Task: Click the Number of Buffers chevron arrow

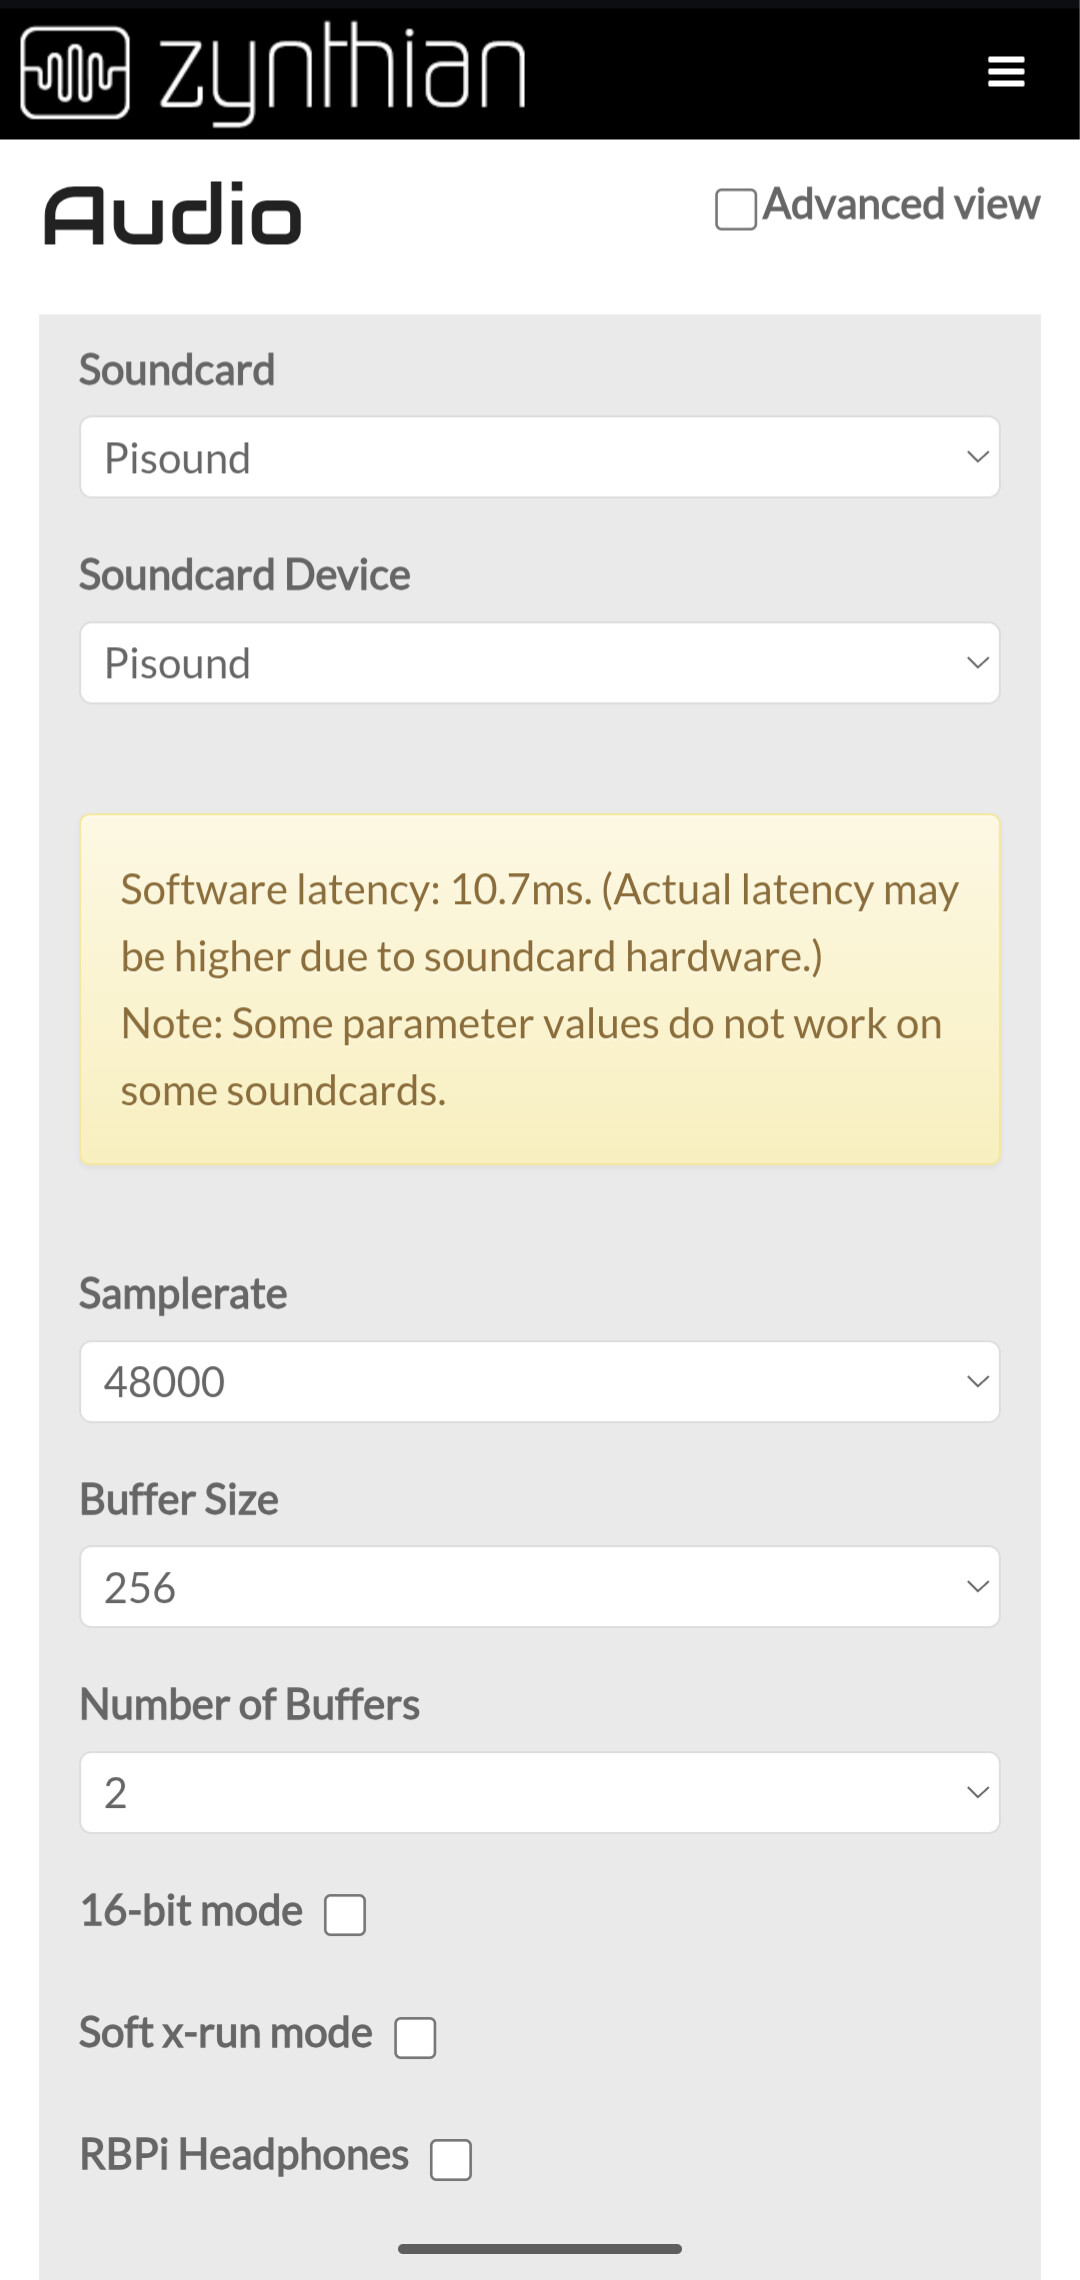Action: coord(977,1793)
